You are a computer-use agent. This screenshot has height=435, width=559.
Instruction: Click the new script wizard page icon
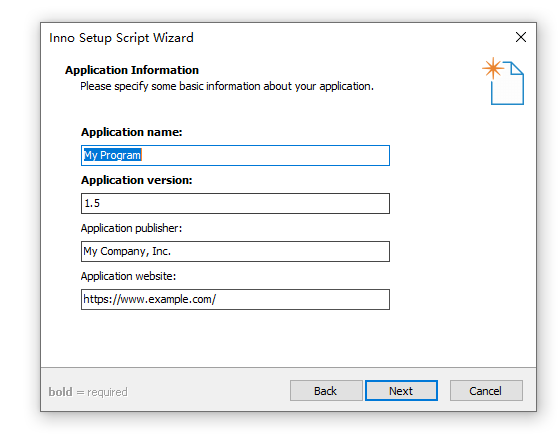503,81
